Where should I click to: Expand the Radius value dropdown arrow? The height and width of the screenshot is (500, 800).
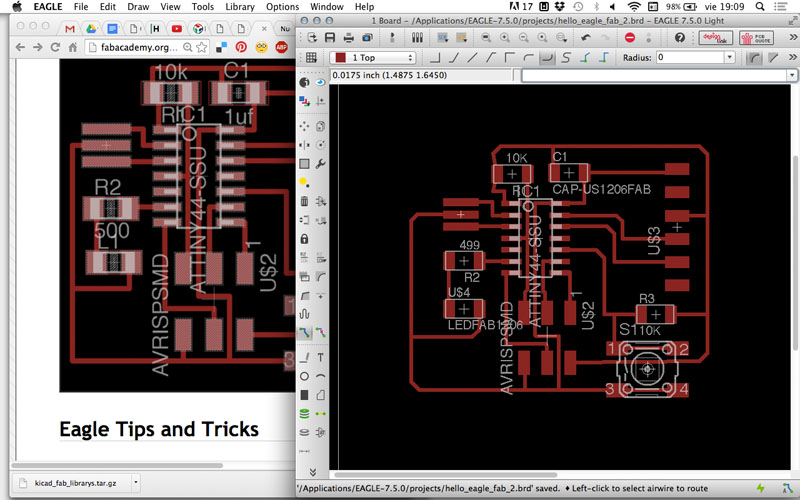click(x=729, y=58)
